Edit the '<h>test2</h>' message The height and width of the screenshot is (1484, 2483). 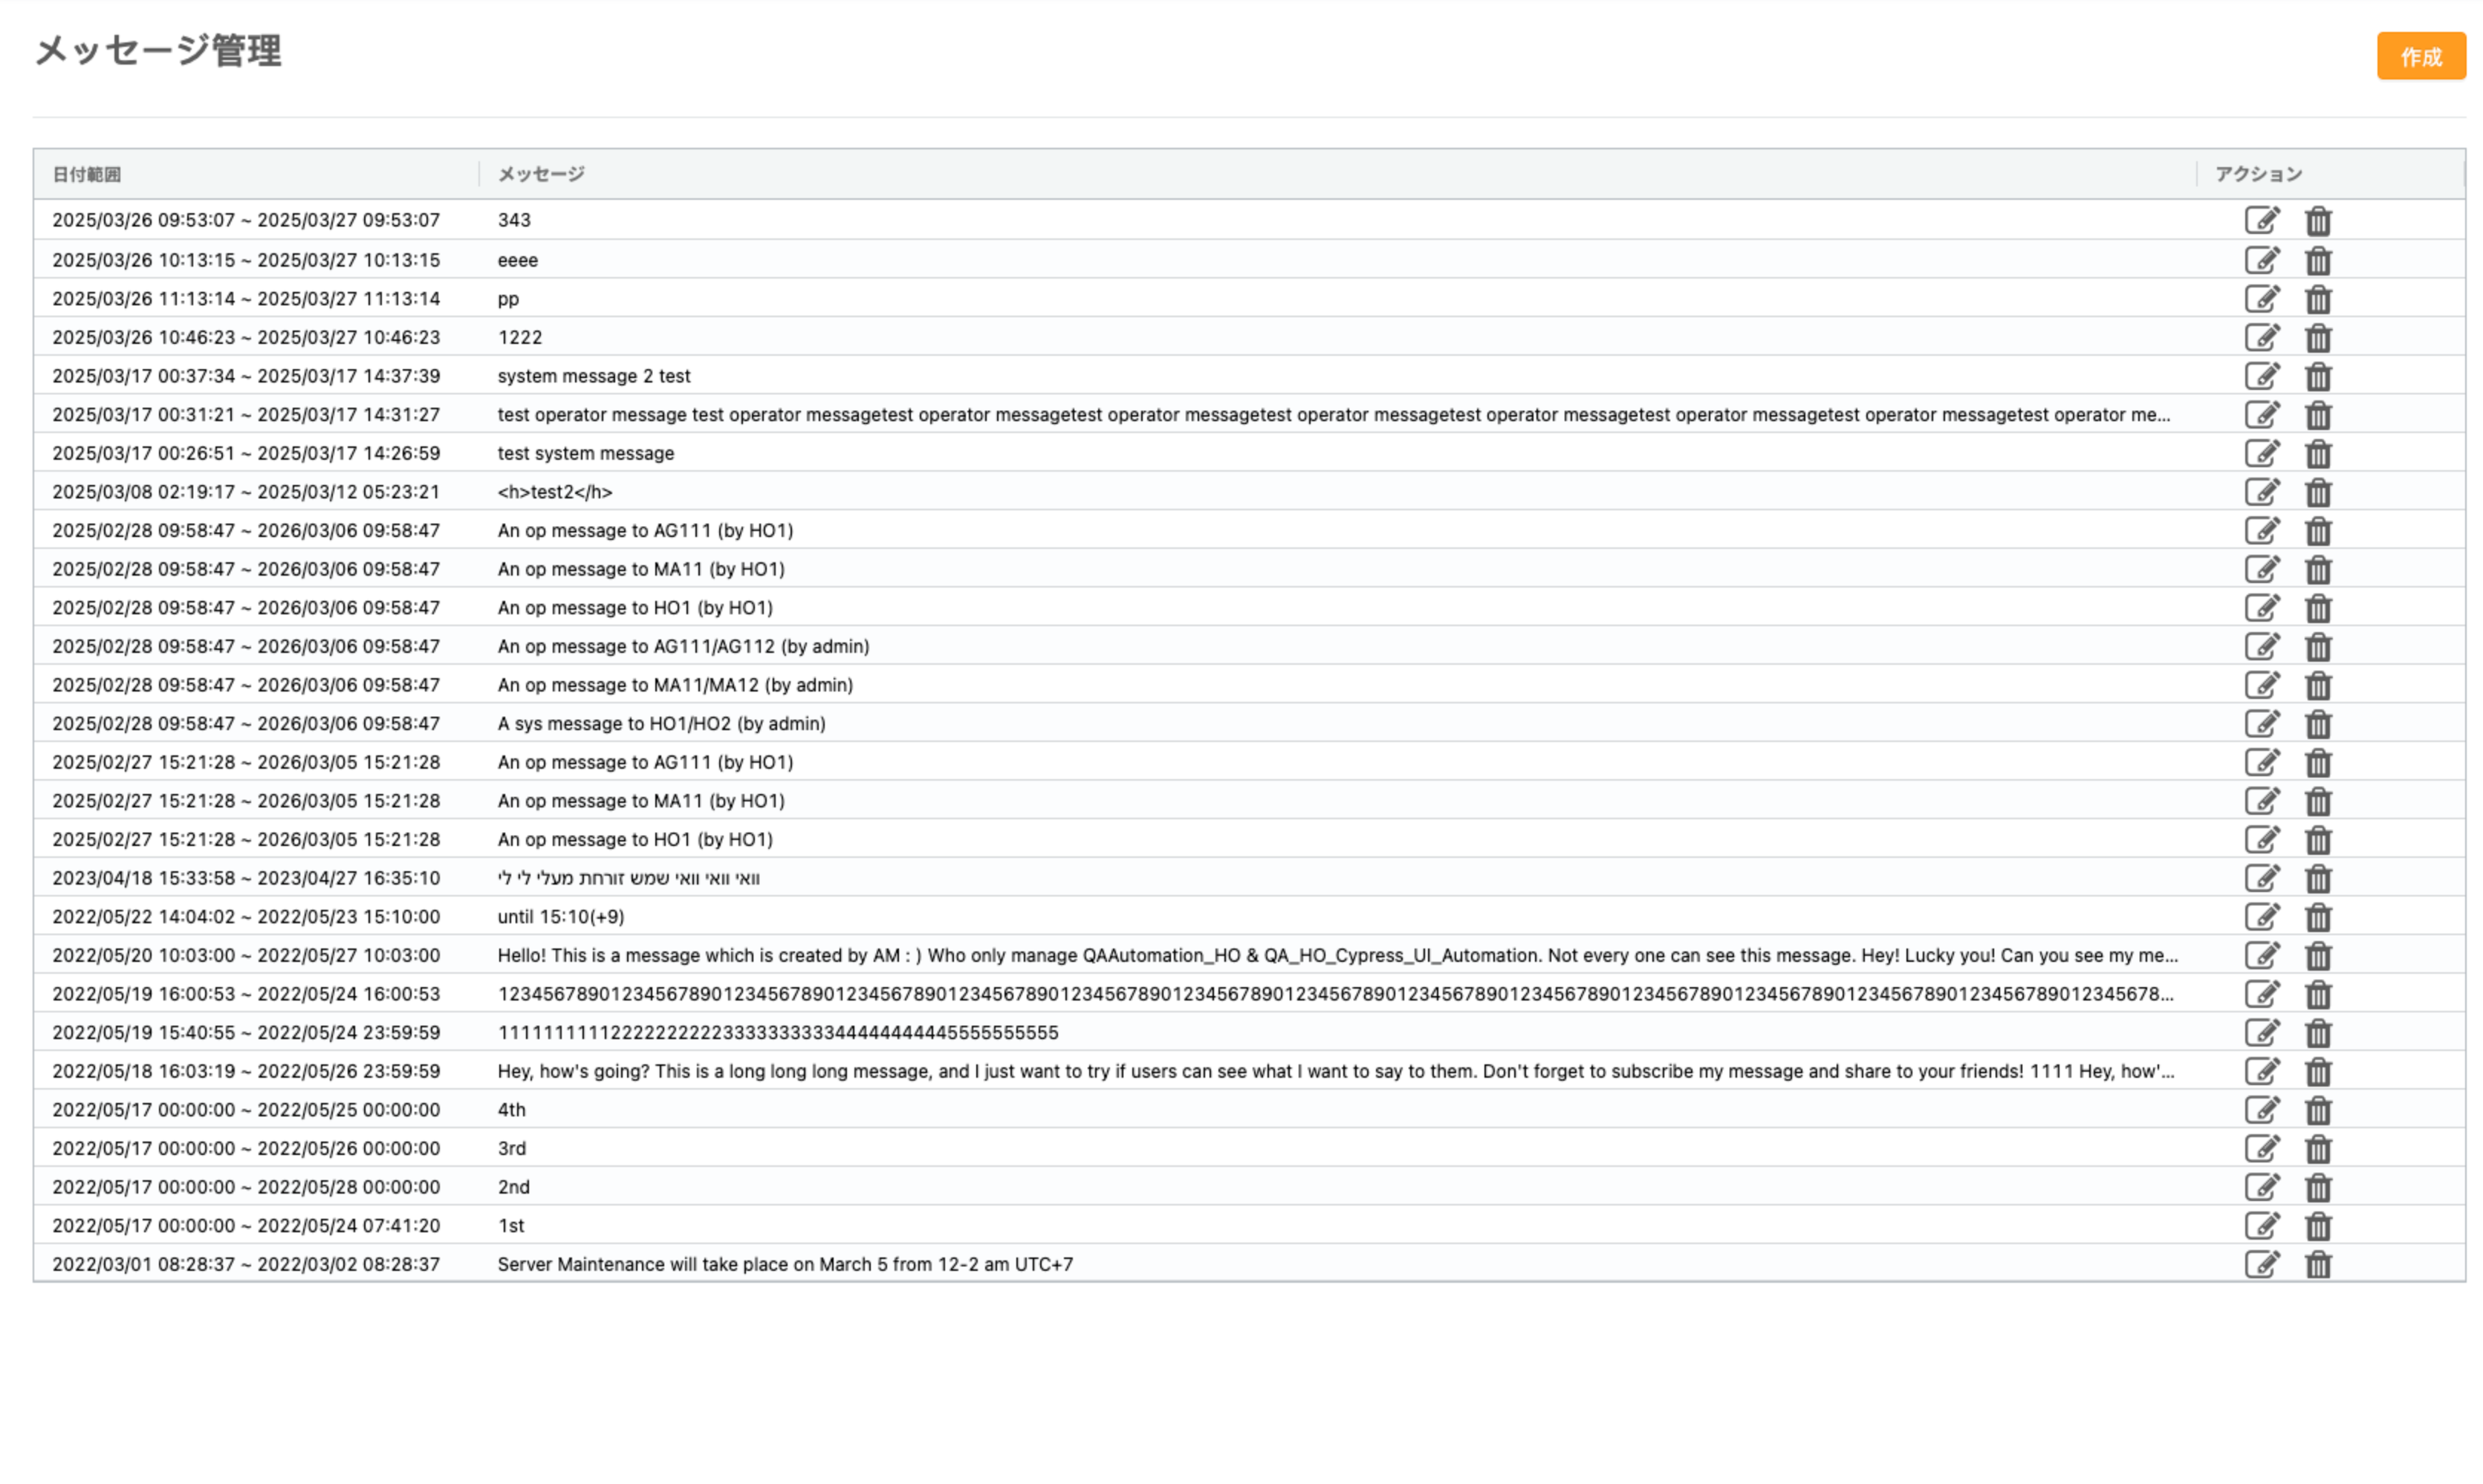click(2261, 492)
